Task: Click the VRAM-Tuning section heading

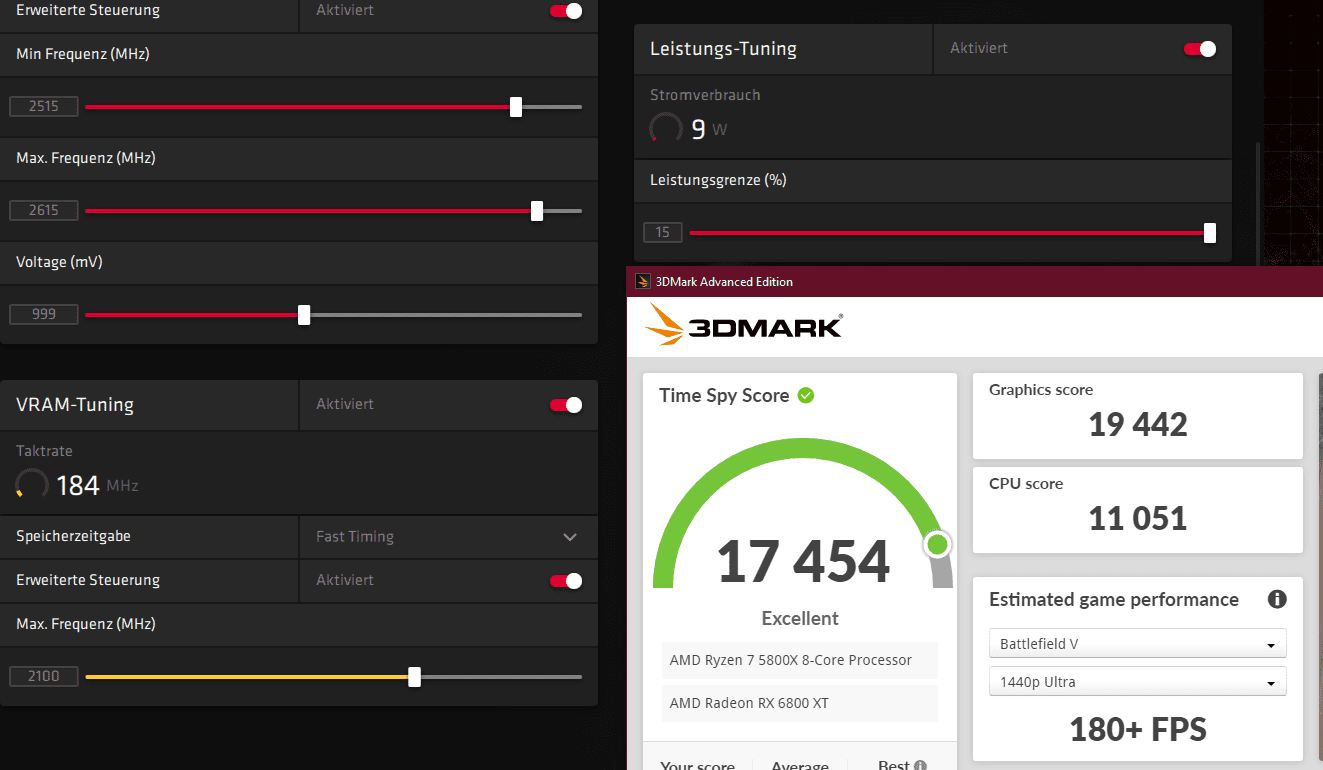Action: [75, 405]
